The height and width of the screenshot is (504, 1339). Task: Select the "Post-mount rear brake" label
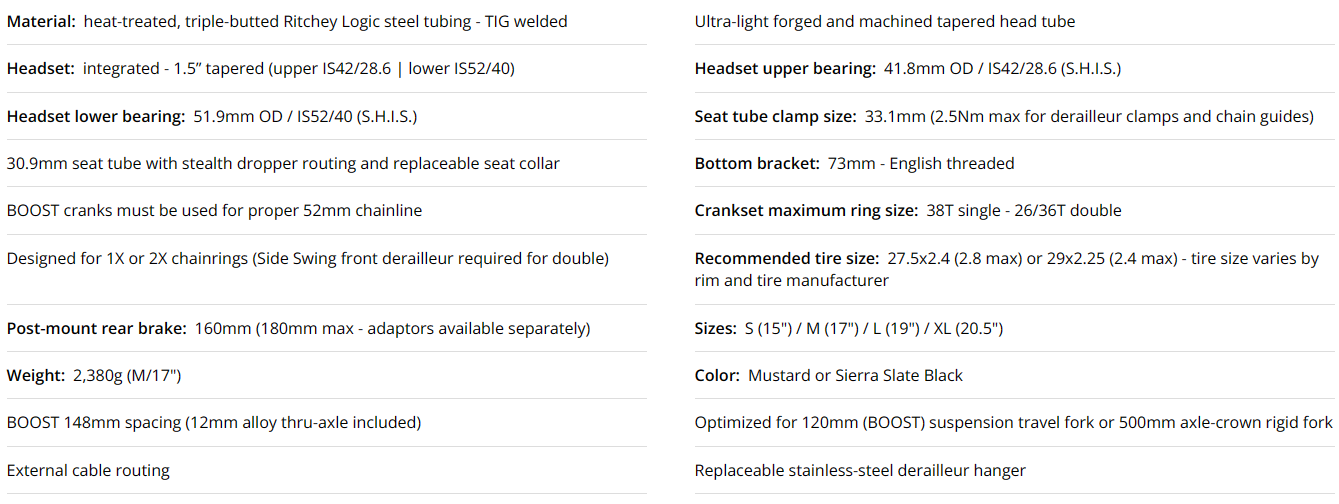96,328
